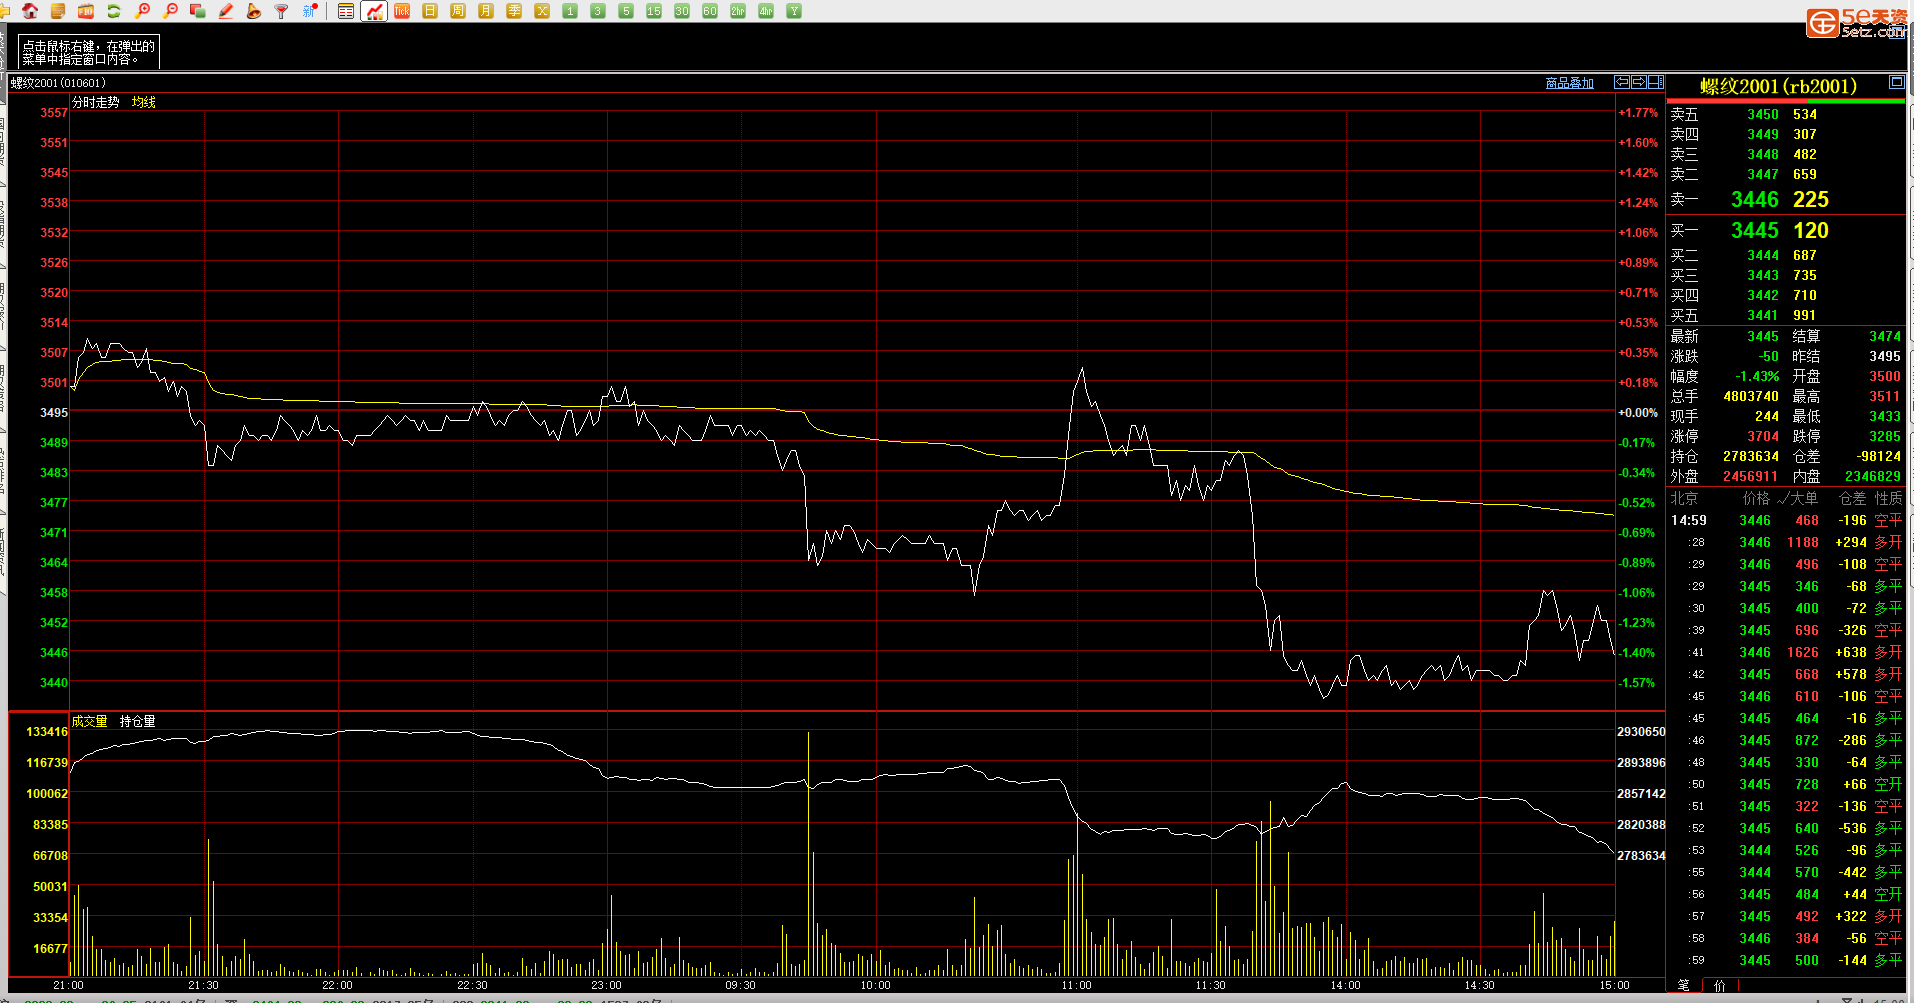Open the 新 news icon
The image size is (1914, 1003).
pos(310,11)
